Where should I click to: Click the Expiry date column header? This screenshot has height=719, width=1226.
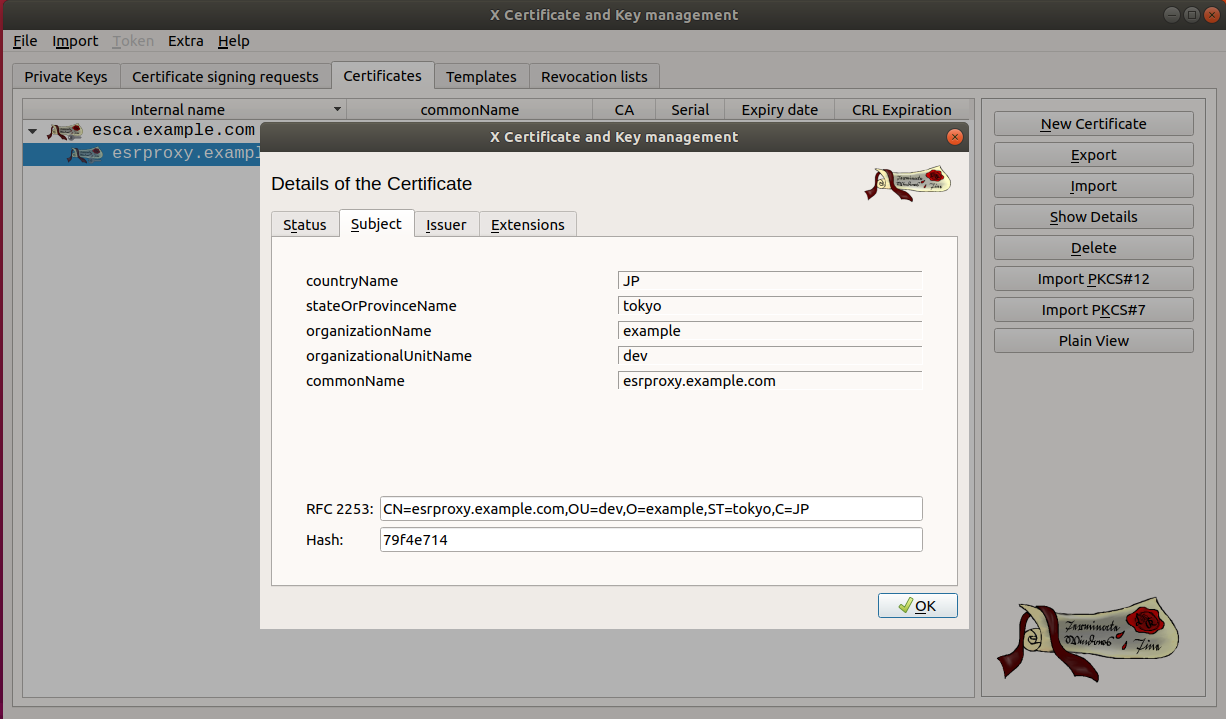(x=779, y=110)
